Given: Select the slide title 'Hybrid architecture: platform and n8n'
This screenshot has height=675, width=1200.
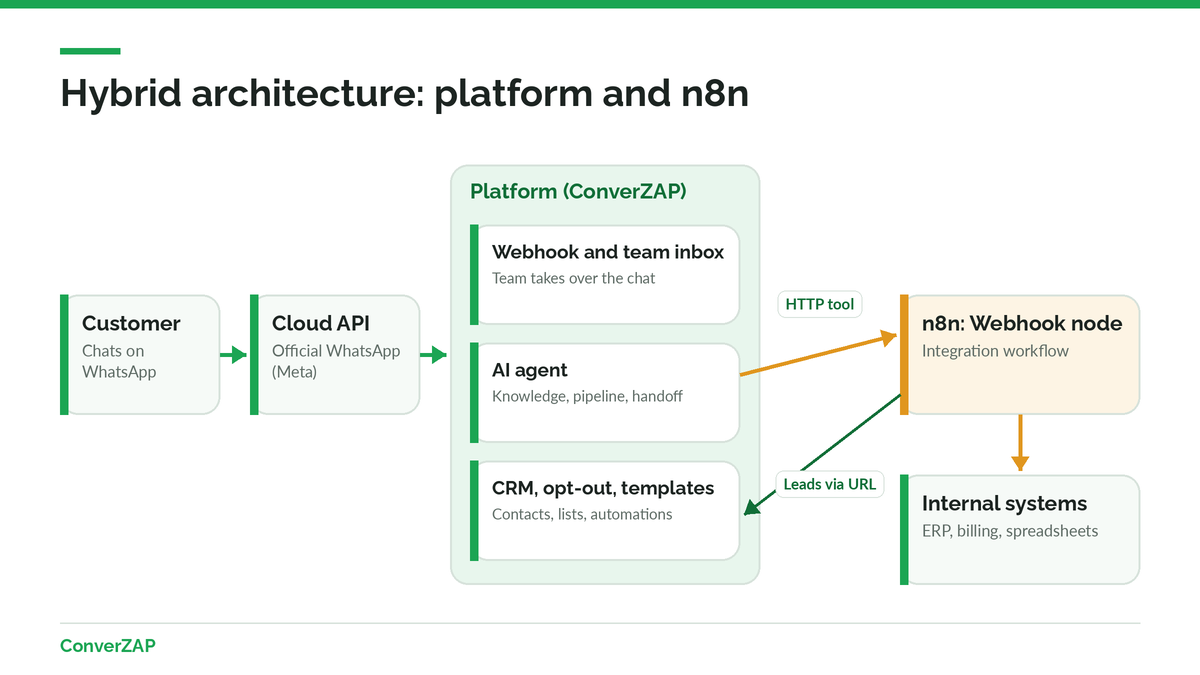Looking at the screenshot, I should (404, 93).
